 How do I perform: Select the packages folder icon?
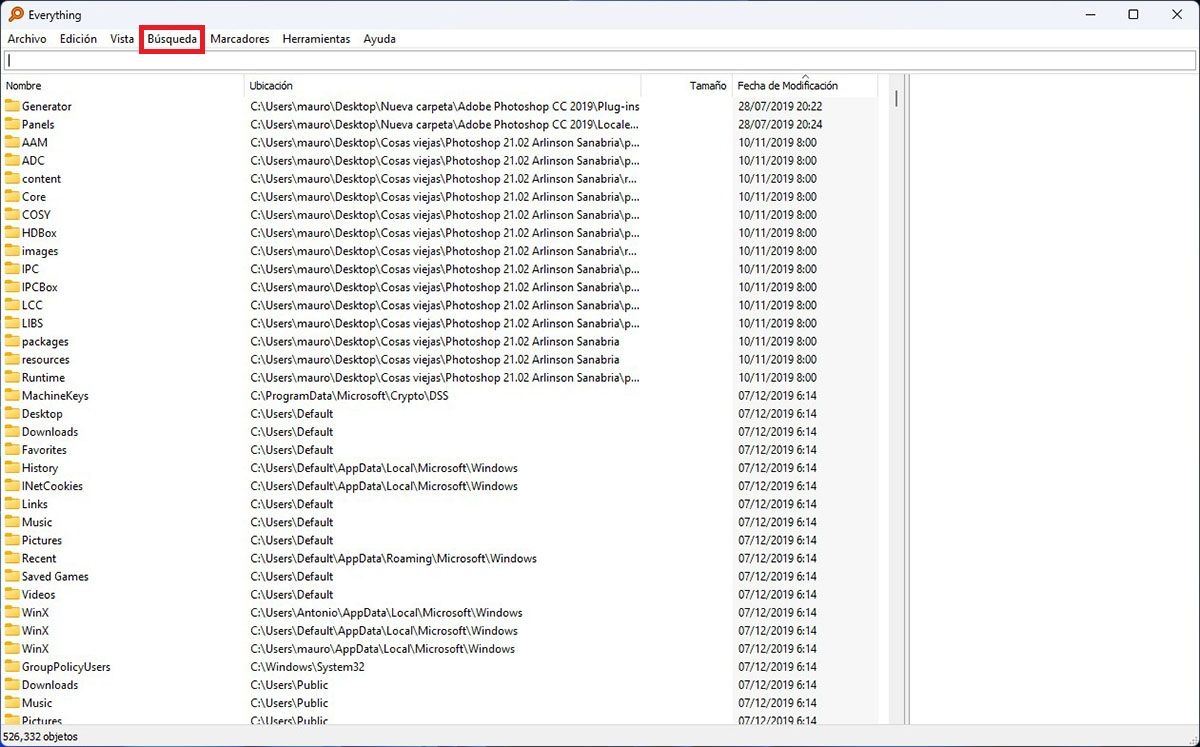coord(12,341)
